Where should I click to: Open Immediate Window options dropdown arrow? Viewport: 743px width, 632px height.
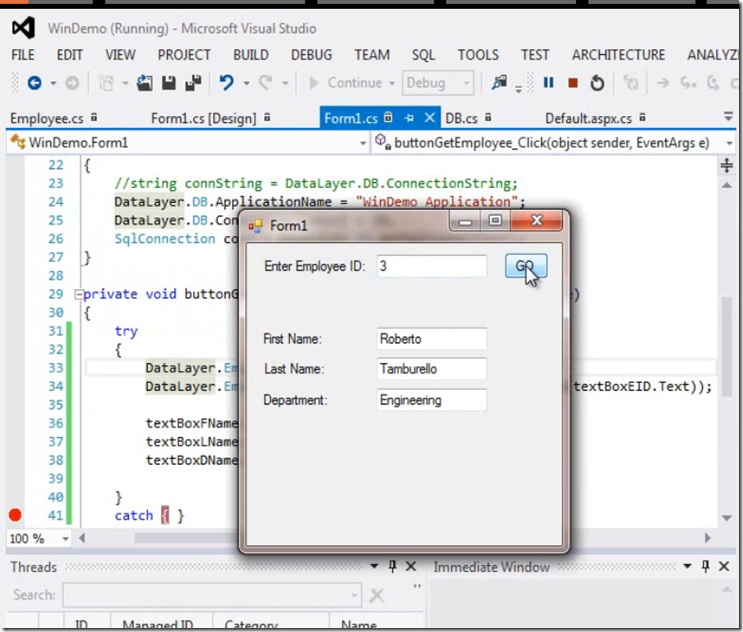688,566
